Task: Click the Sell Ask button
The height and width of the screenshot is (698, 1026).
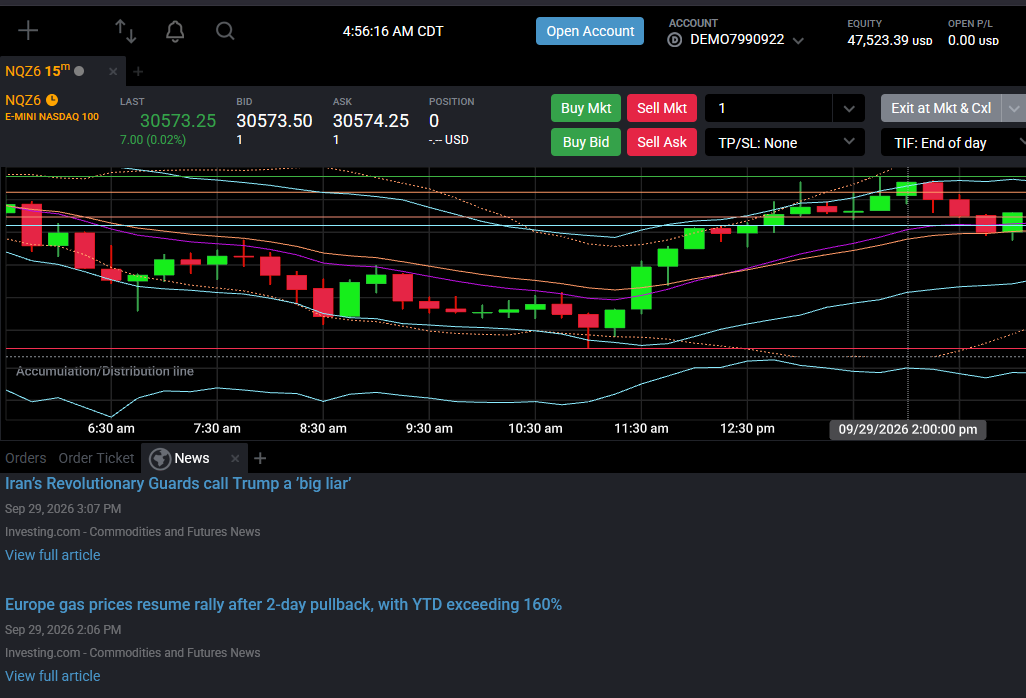Action: tap(662, 143)
